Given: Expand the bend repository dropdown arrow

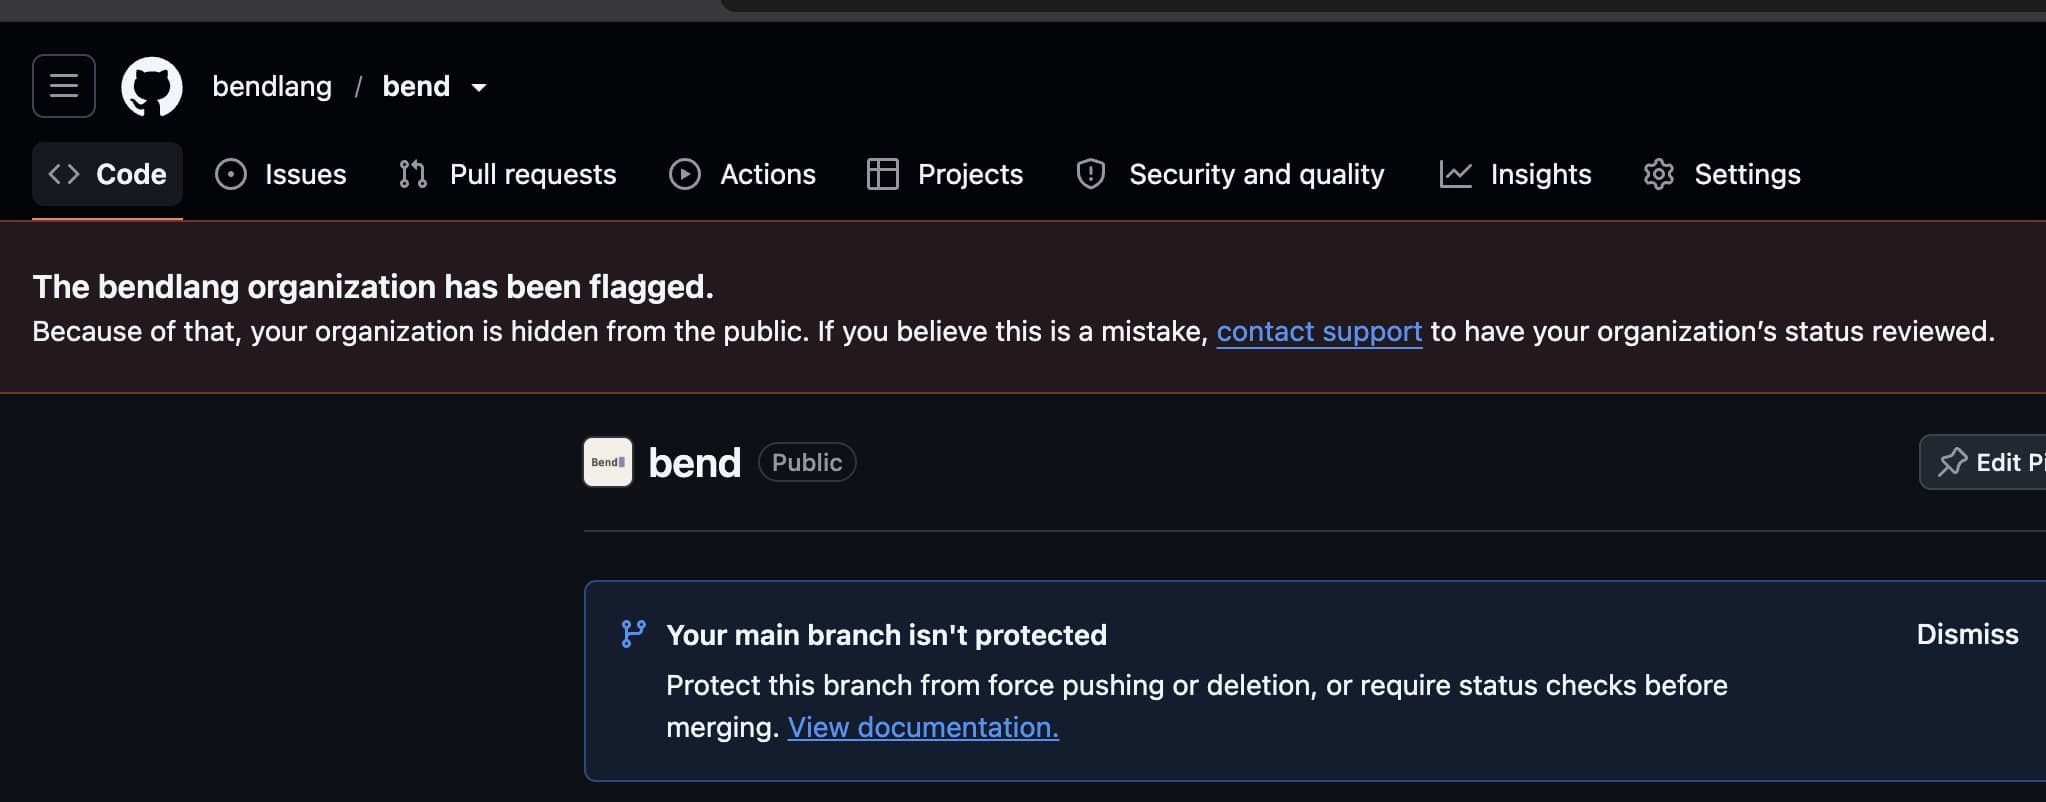Looking at the screenshot, I should point(479,87).
